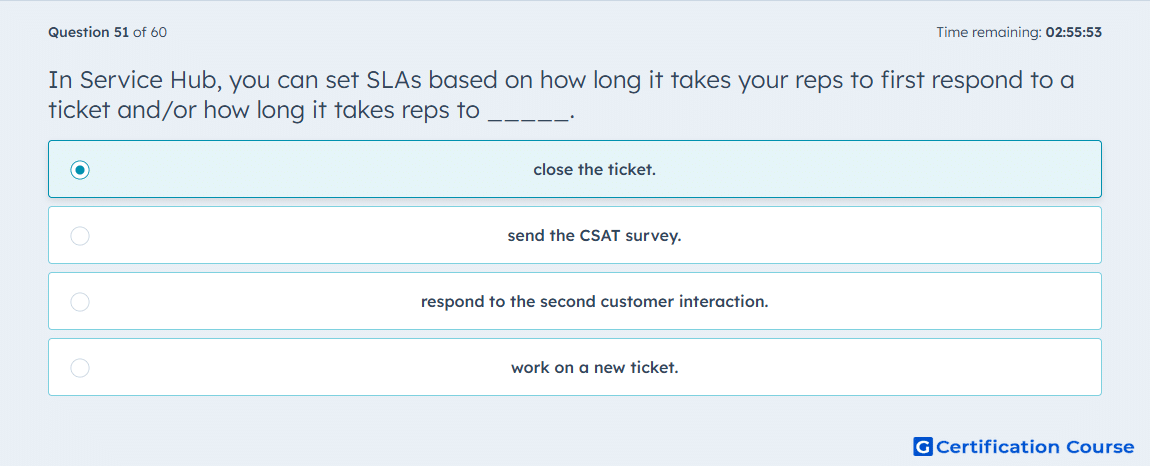Click 'respond to the second customer interaction.' text
The width and height of the screenshot is (1150, 466).
[x=595, y=302]
